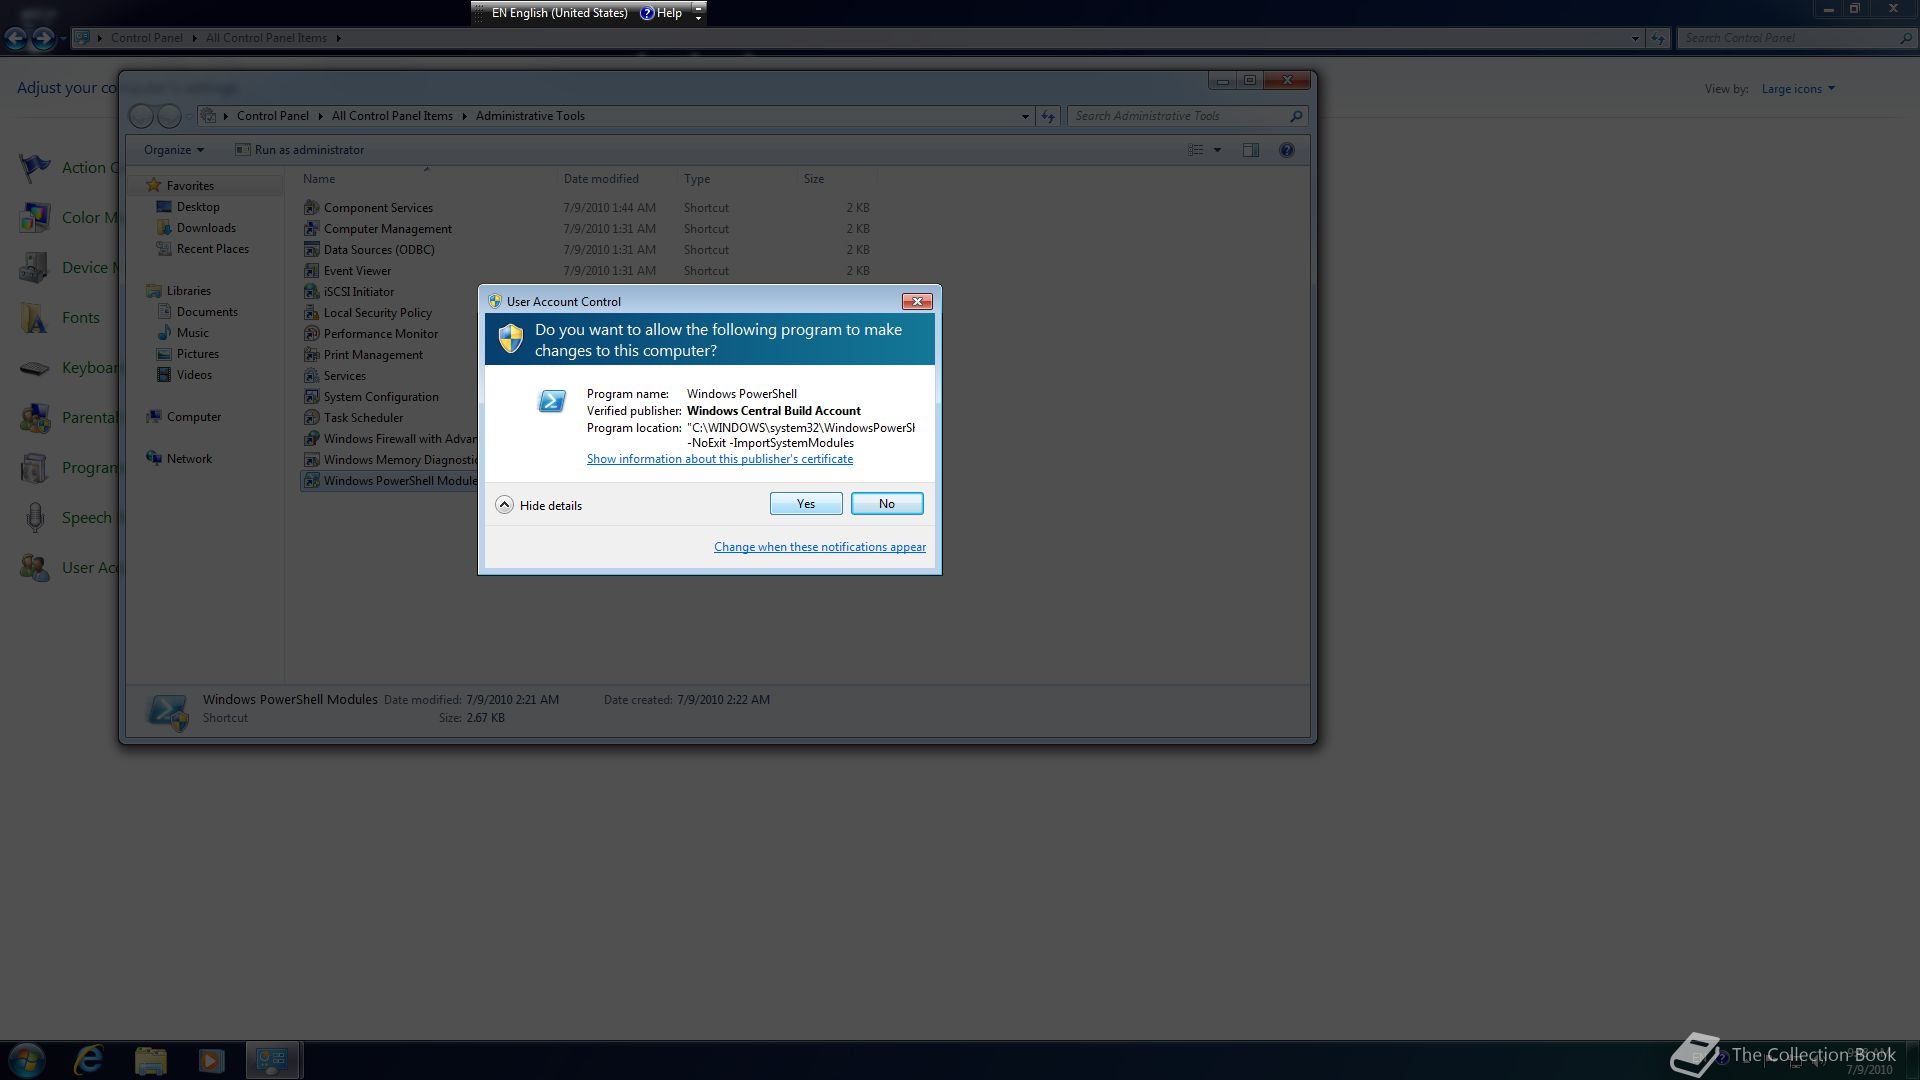Image resolution: width=1920 pixels, height=1080 pixels.
Task: Click EN English (United States) language indicator
Action: pyautogui.click(x=560, y=13)
